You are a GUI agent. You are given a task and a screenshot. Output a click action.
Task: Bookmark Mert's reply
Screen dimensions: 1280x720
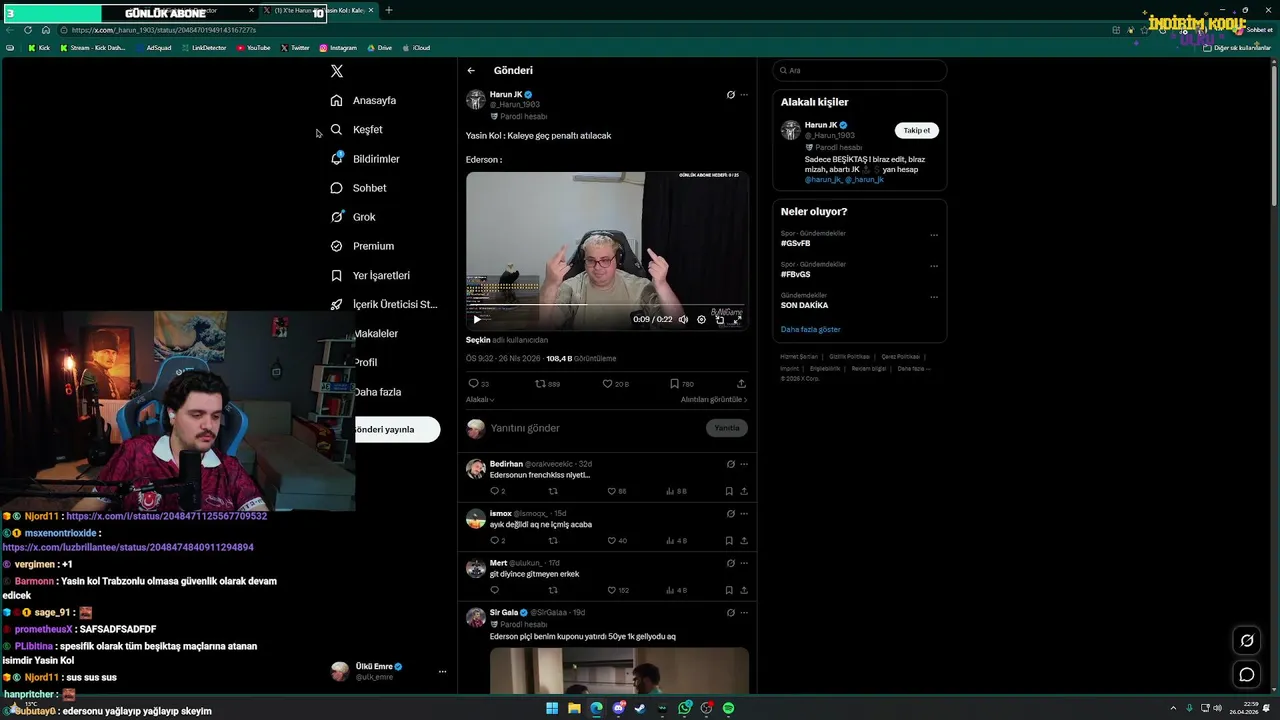click(x=729, y=590)
